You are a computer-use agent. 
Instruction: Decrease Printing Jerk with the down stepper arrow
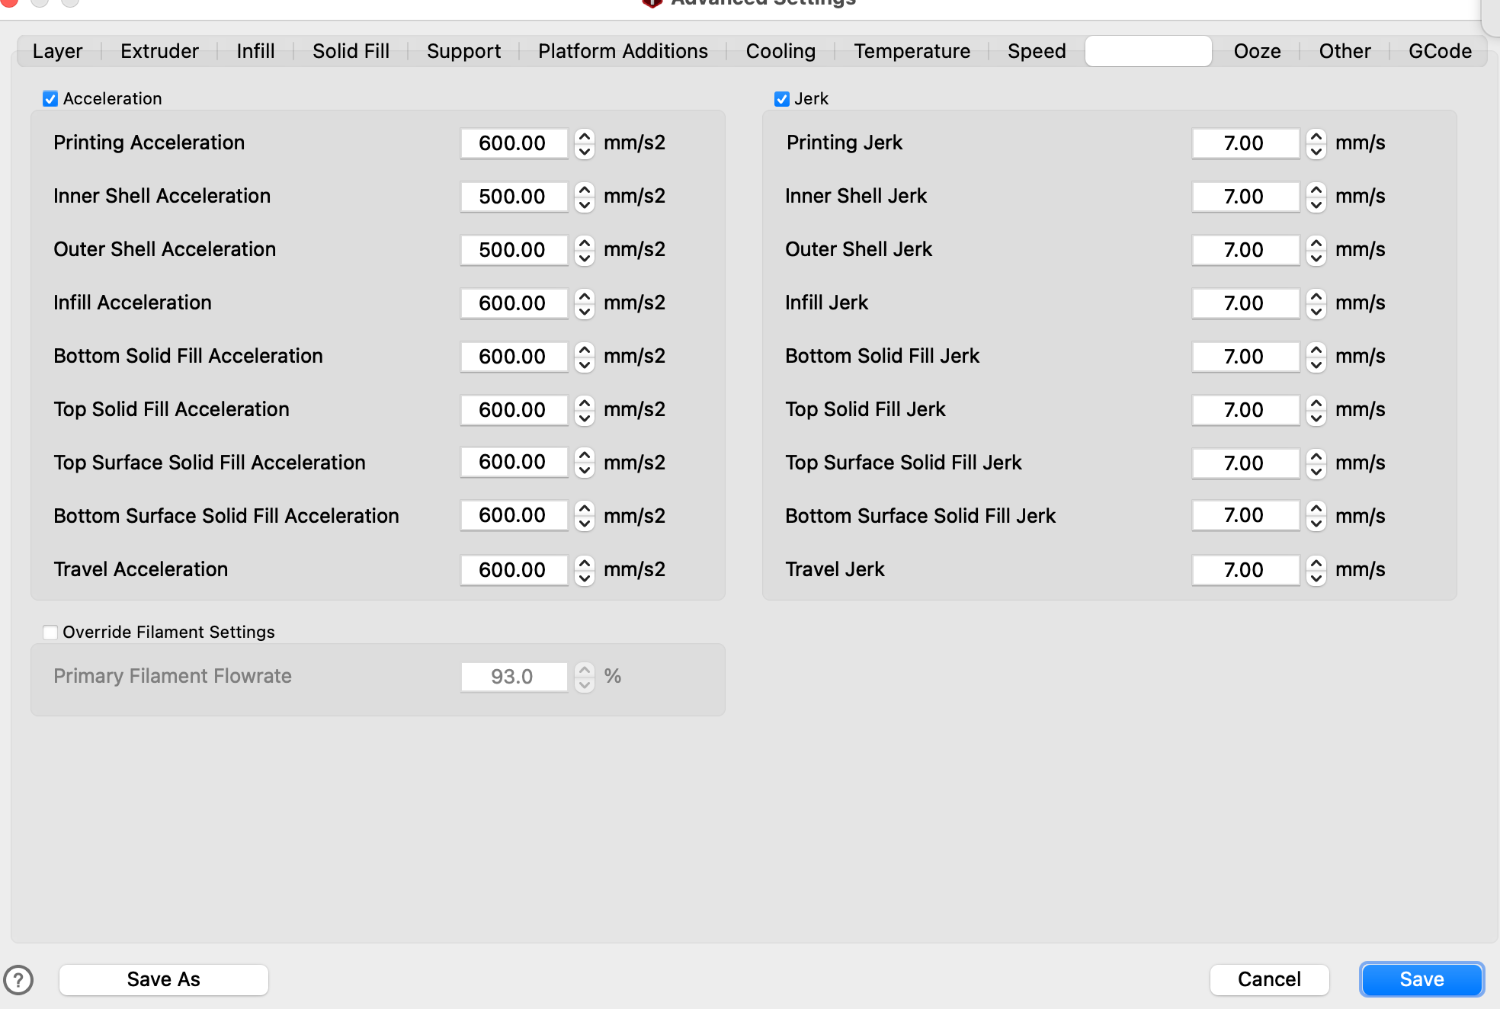pos(1316,152)
